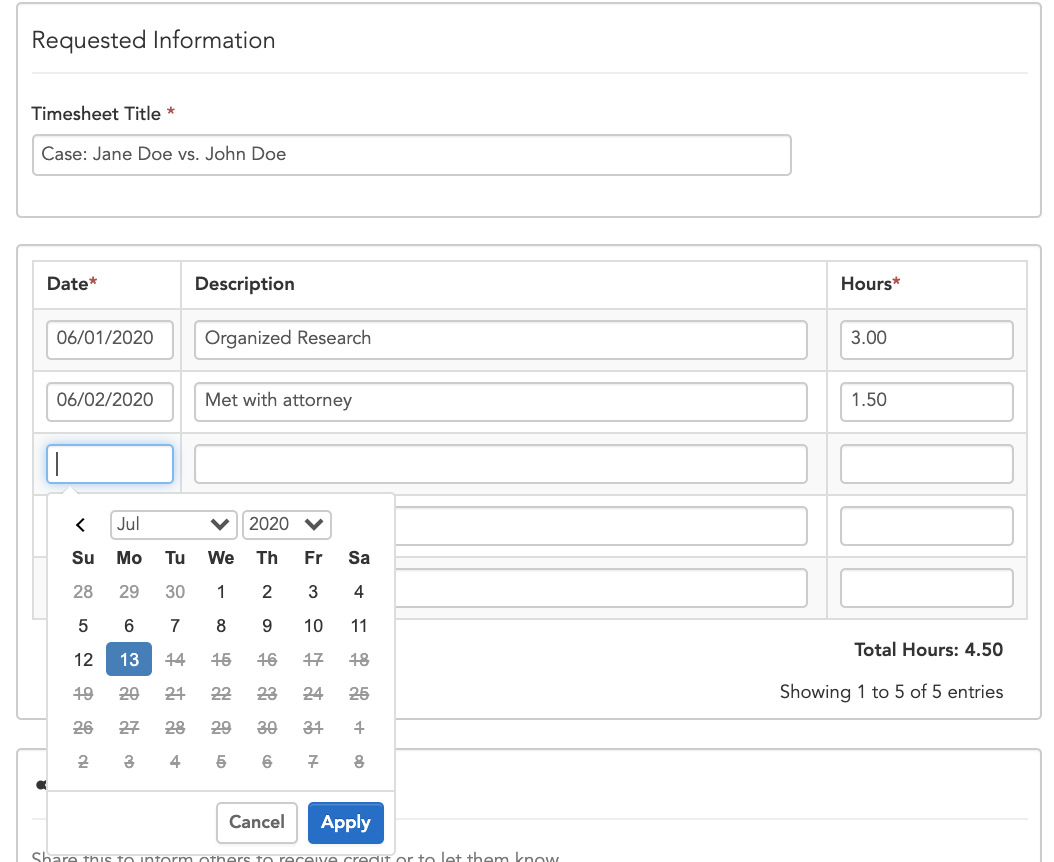Screen dimensions: 1054x862
Task: Click the fourth-row description field
Action: pyautogui.click(x=601, y=526)
